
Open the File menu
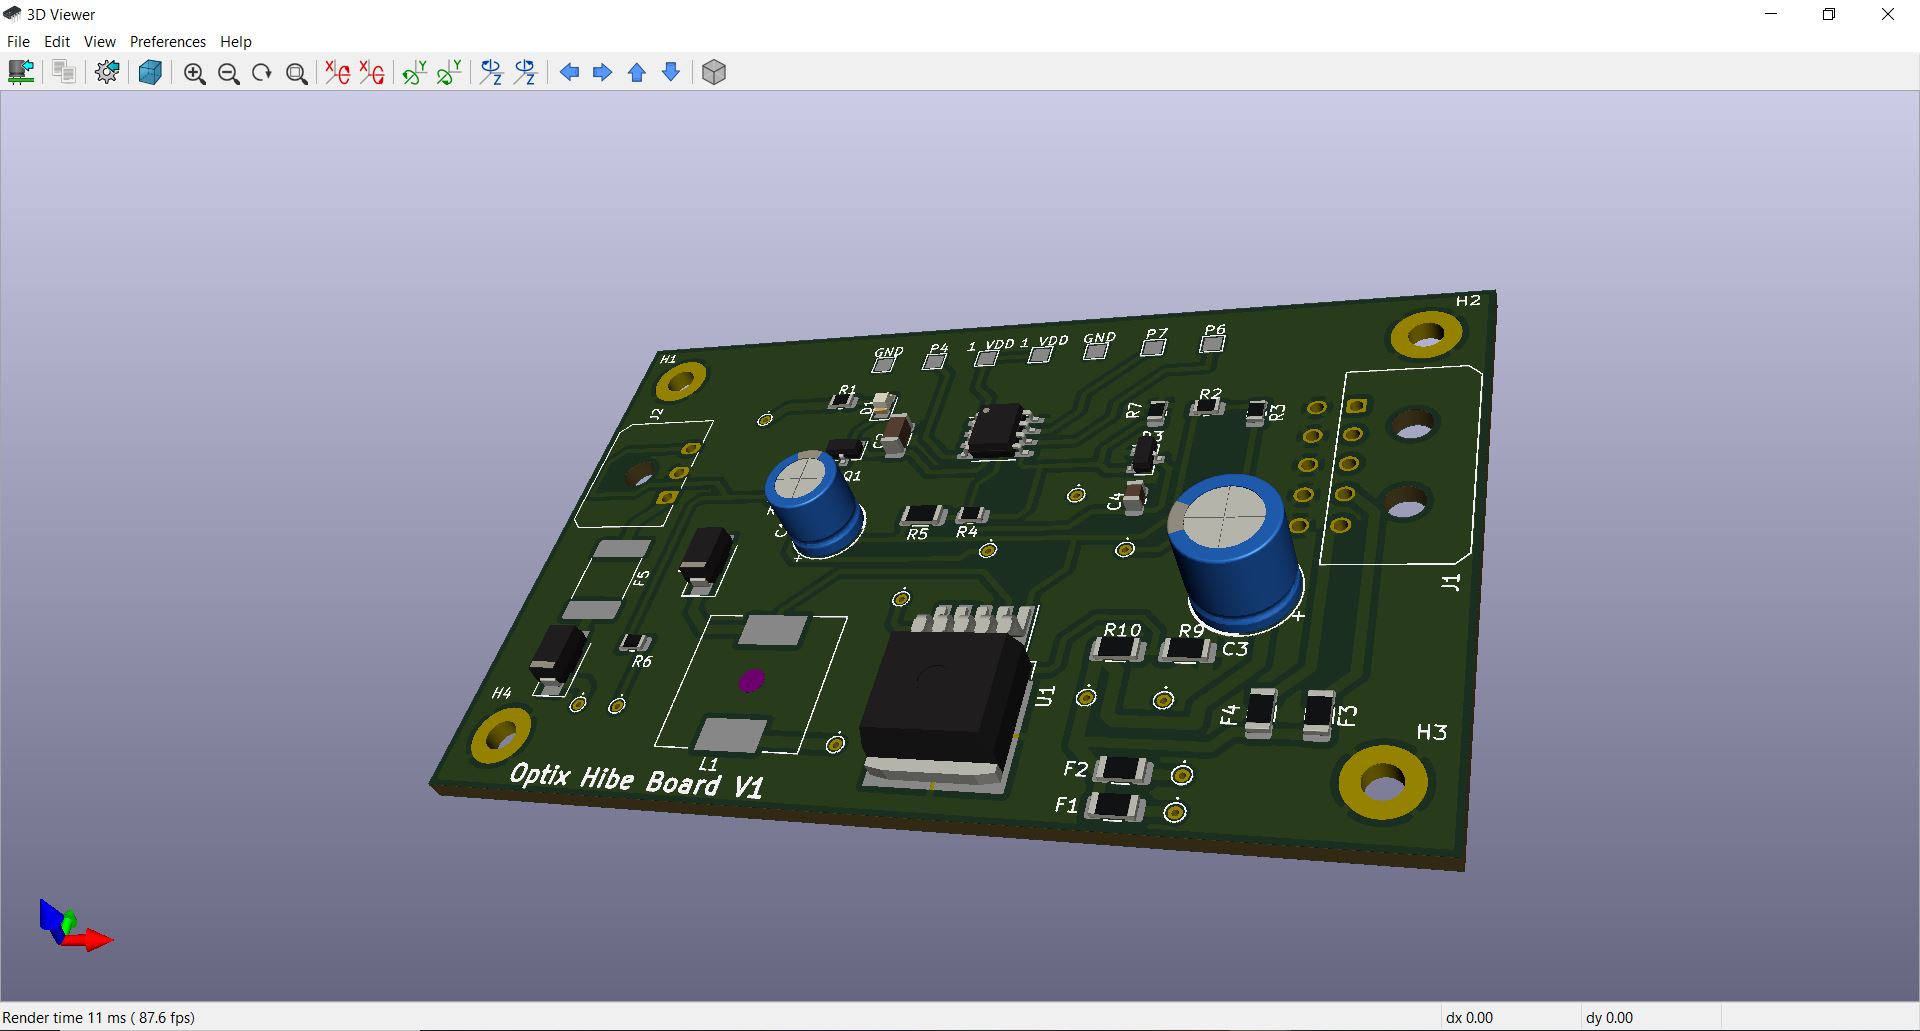coord(18,41)
